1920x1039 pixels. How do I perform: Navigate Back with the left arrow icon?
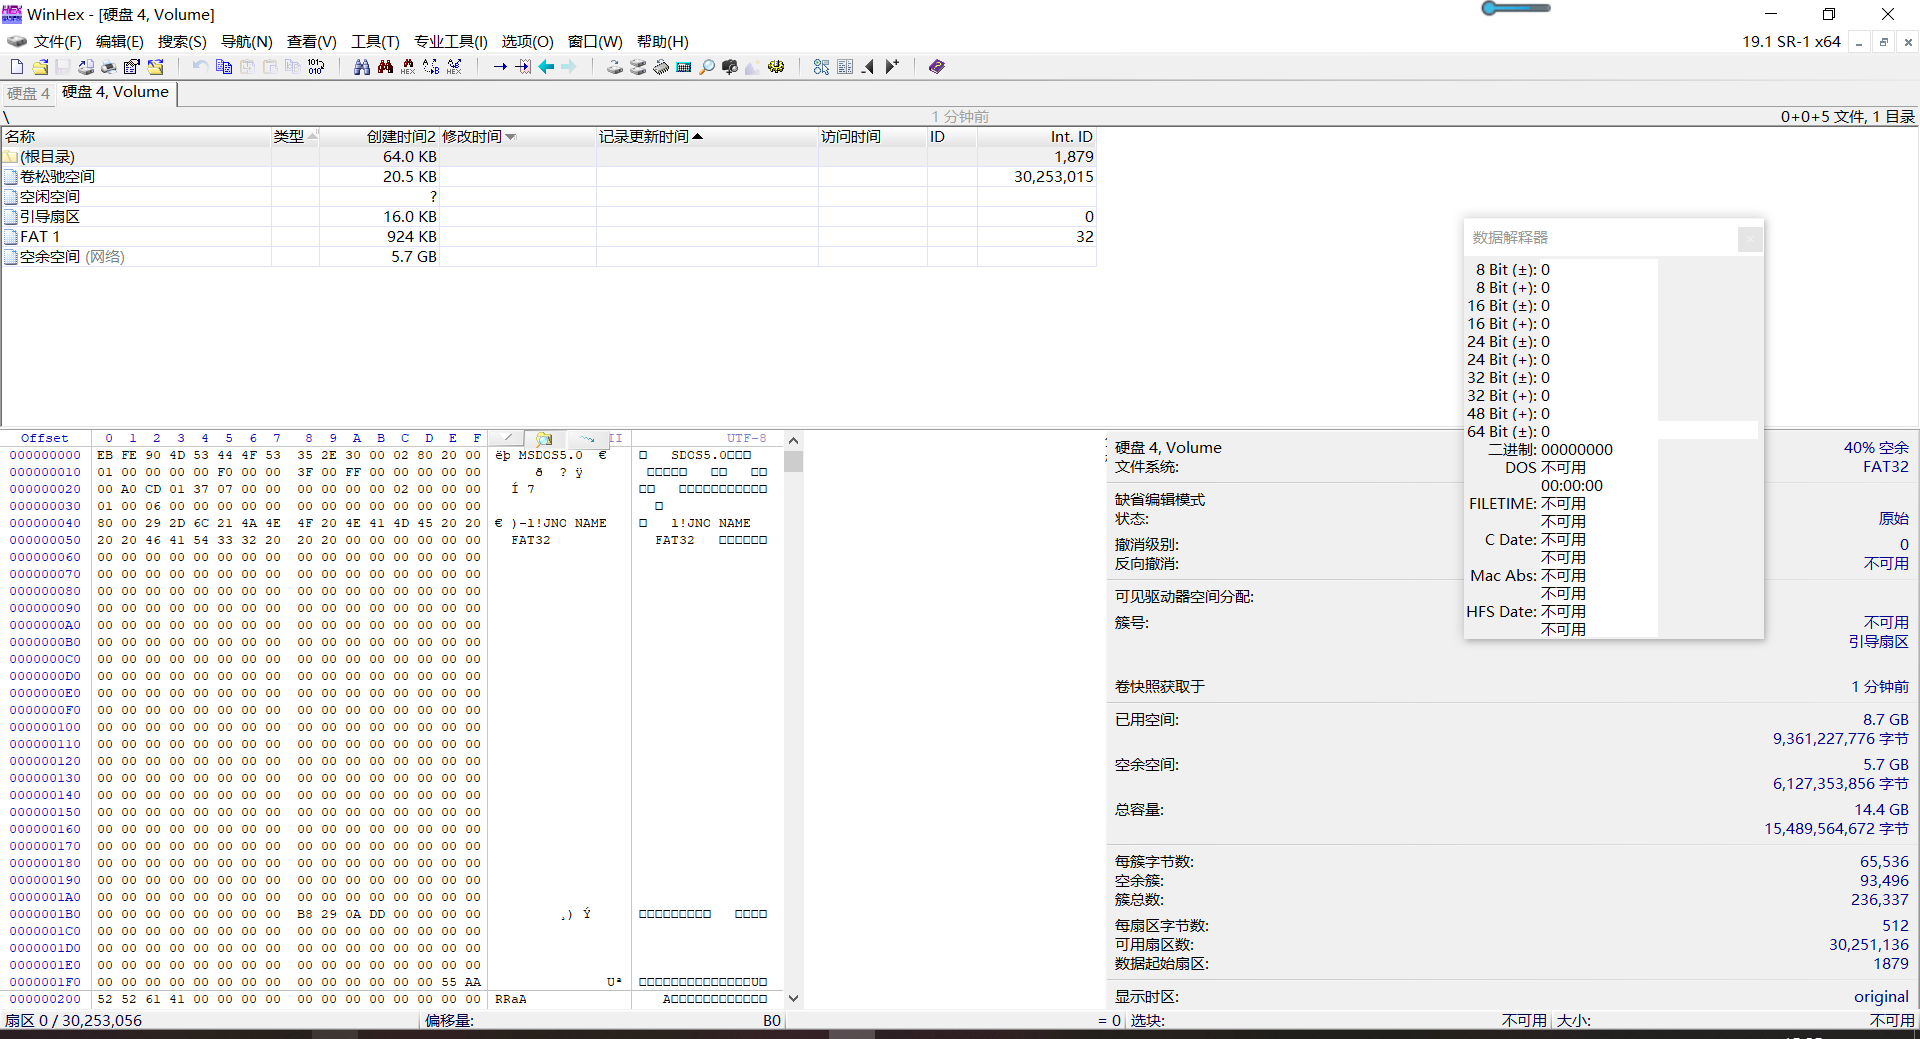546,67
